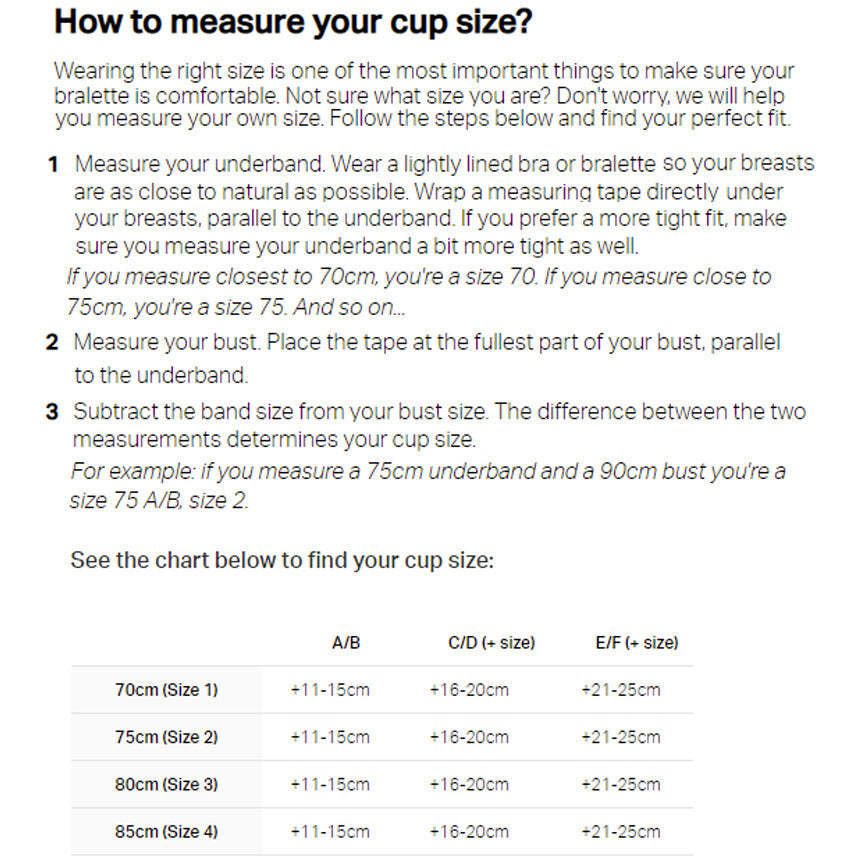This screenshot has height=856, width=856.
Task: Select the +21-25cm cell in 80cm row
Action: click(x=621, y=785)
